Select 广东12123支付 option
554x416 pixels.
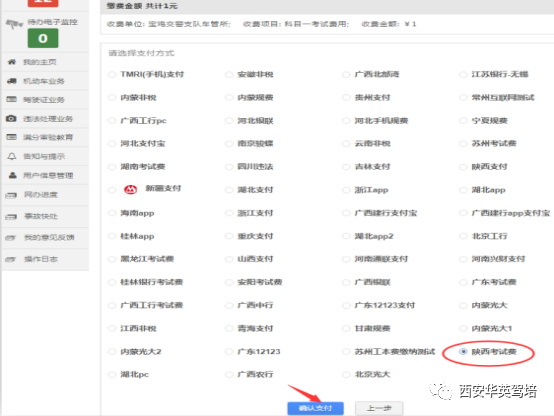[346, 305]
